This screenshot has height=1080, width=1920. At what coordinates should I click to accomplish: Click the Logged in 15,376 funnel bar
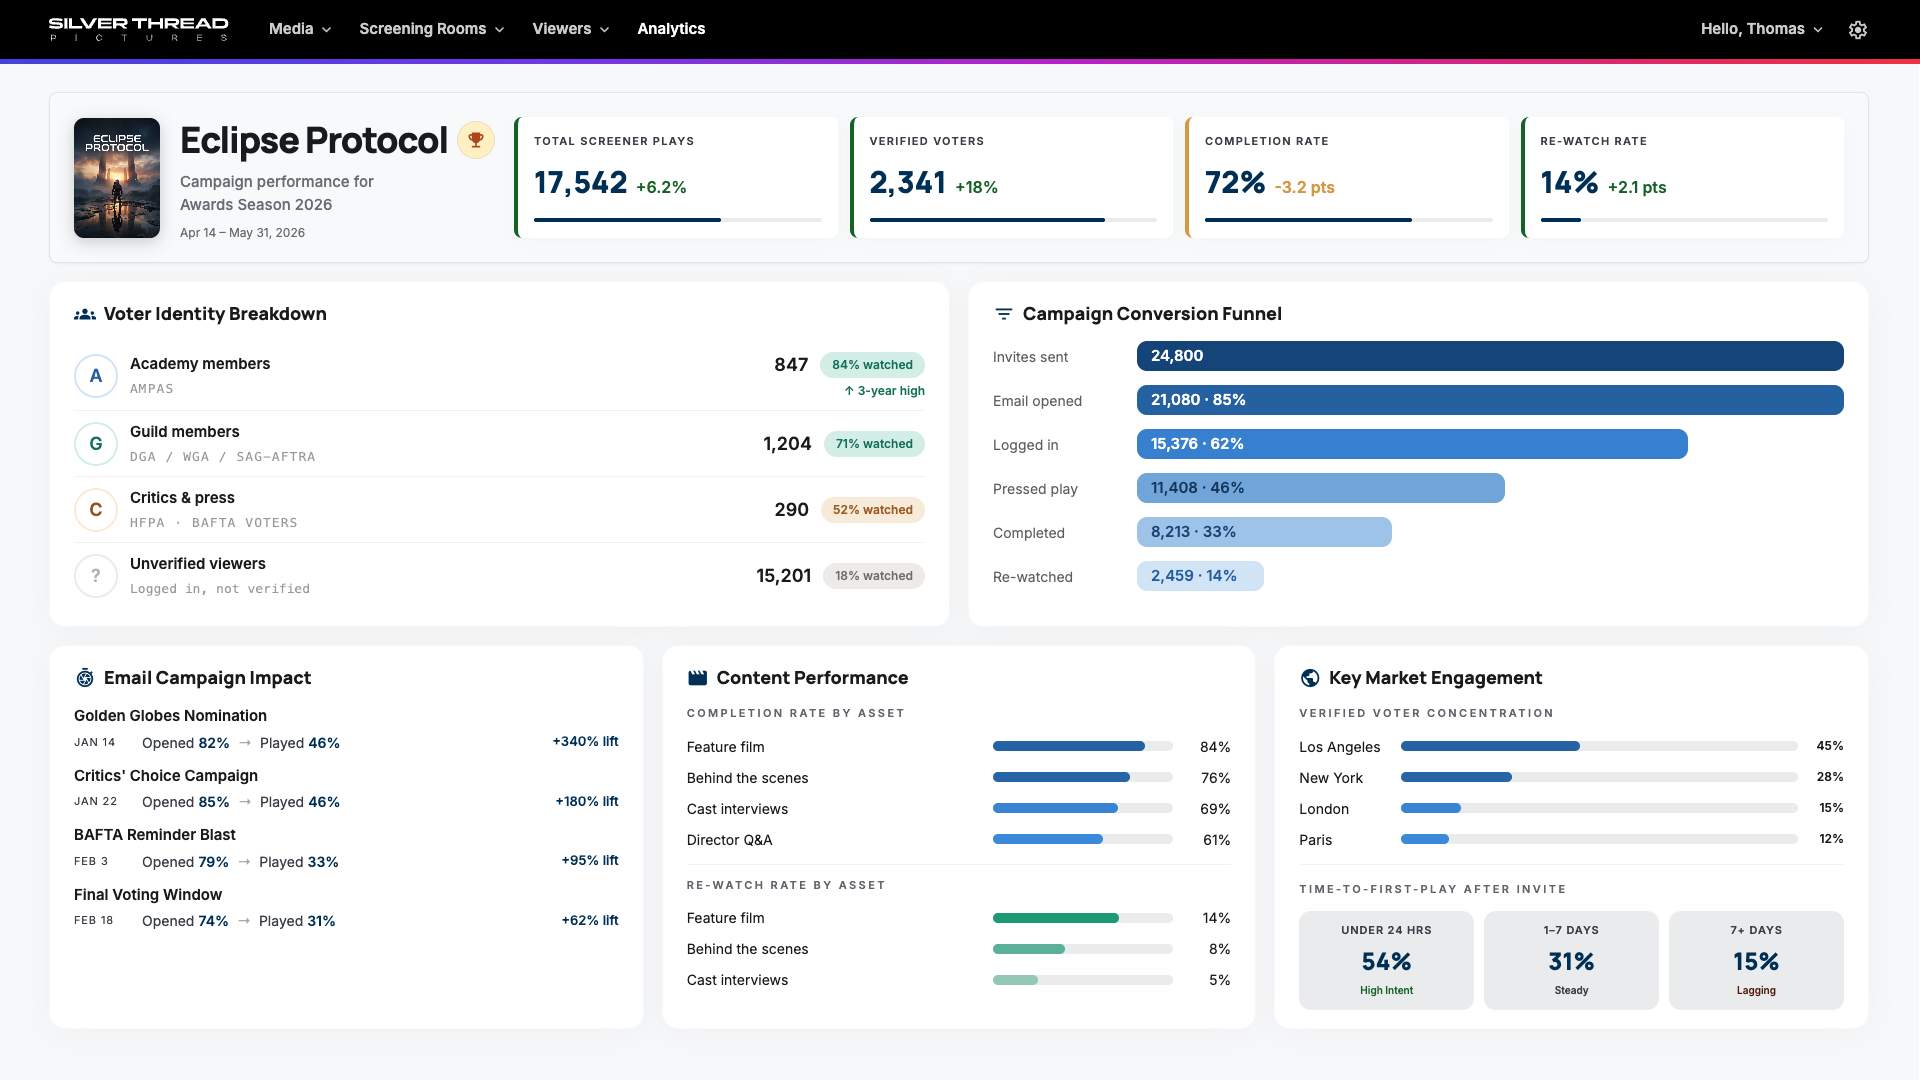(1412, 444)
